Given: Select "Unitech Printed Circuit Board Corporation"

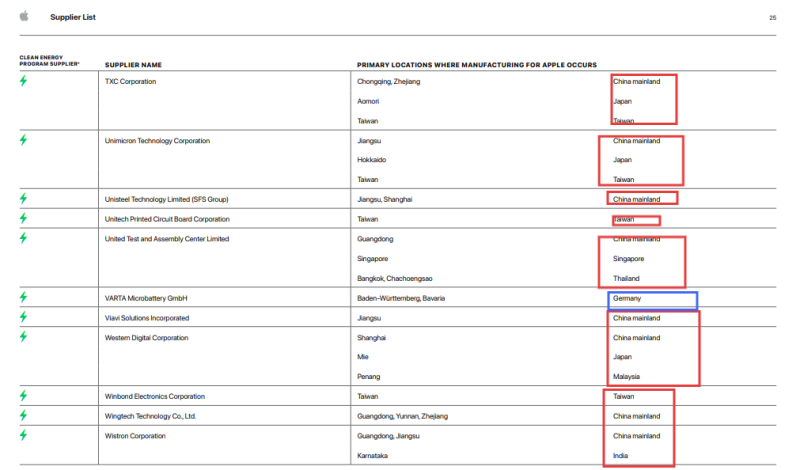Looking at the screenshot, I should (x=167, y=219).
